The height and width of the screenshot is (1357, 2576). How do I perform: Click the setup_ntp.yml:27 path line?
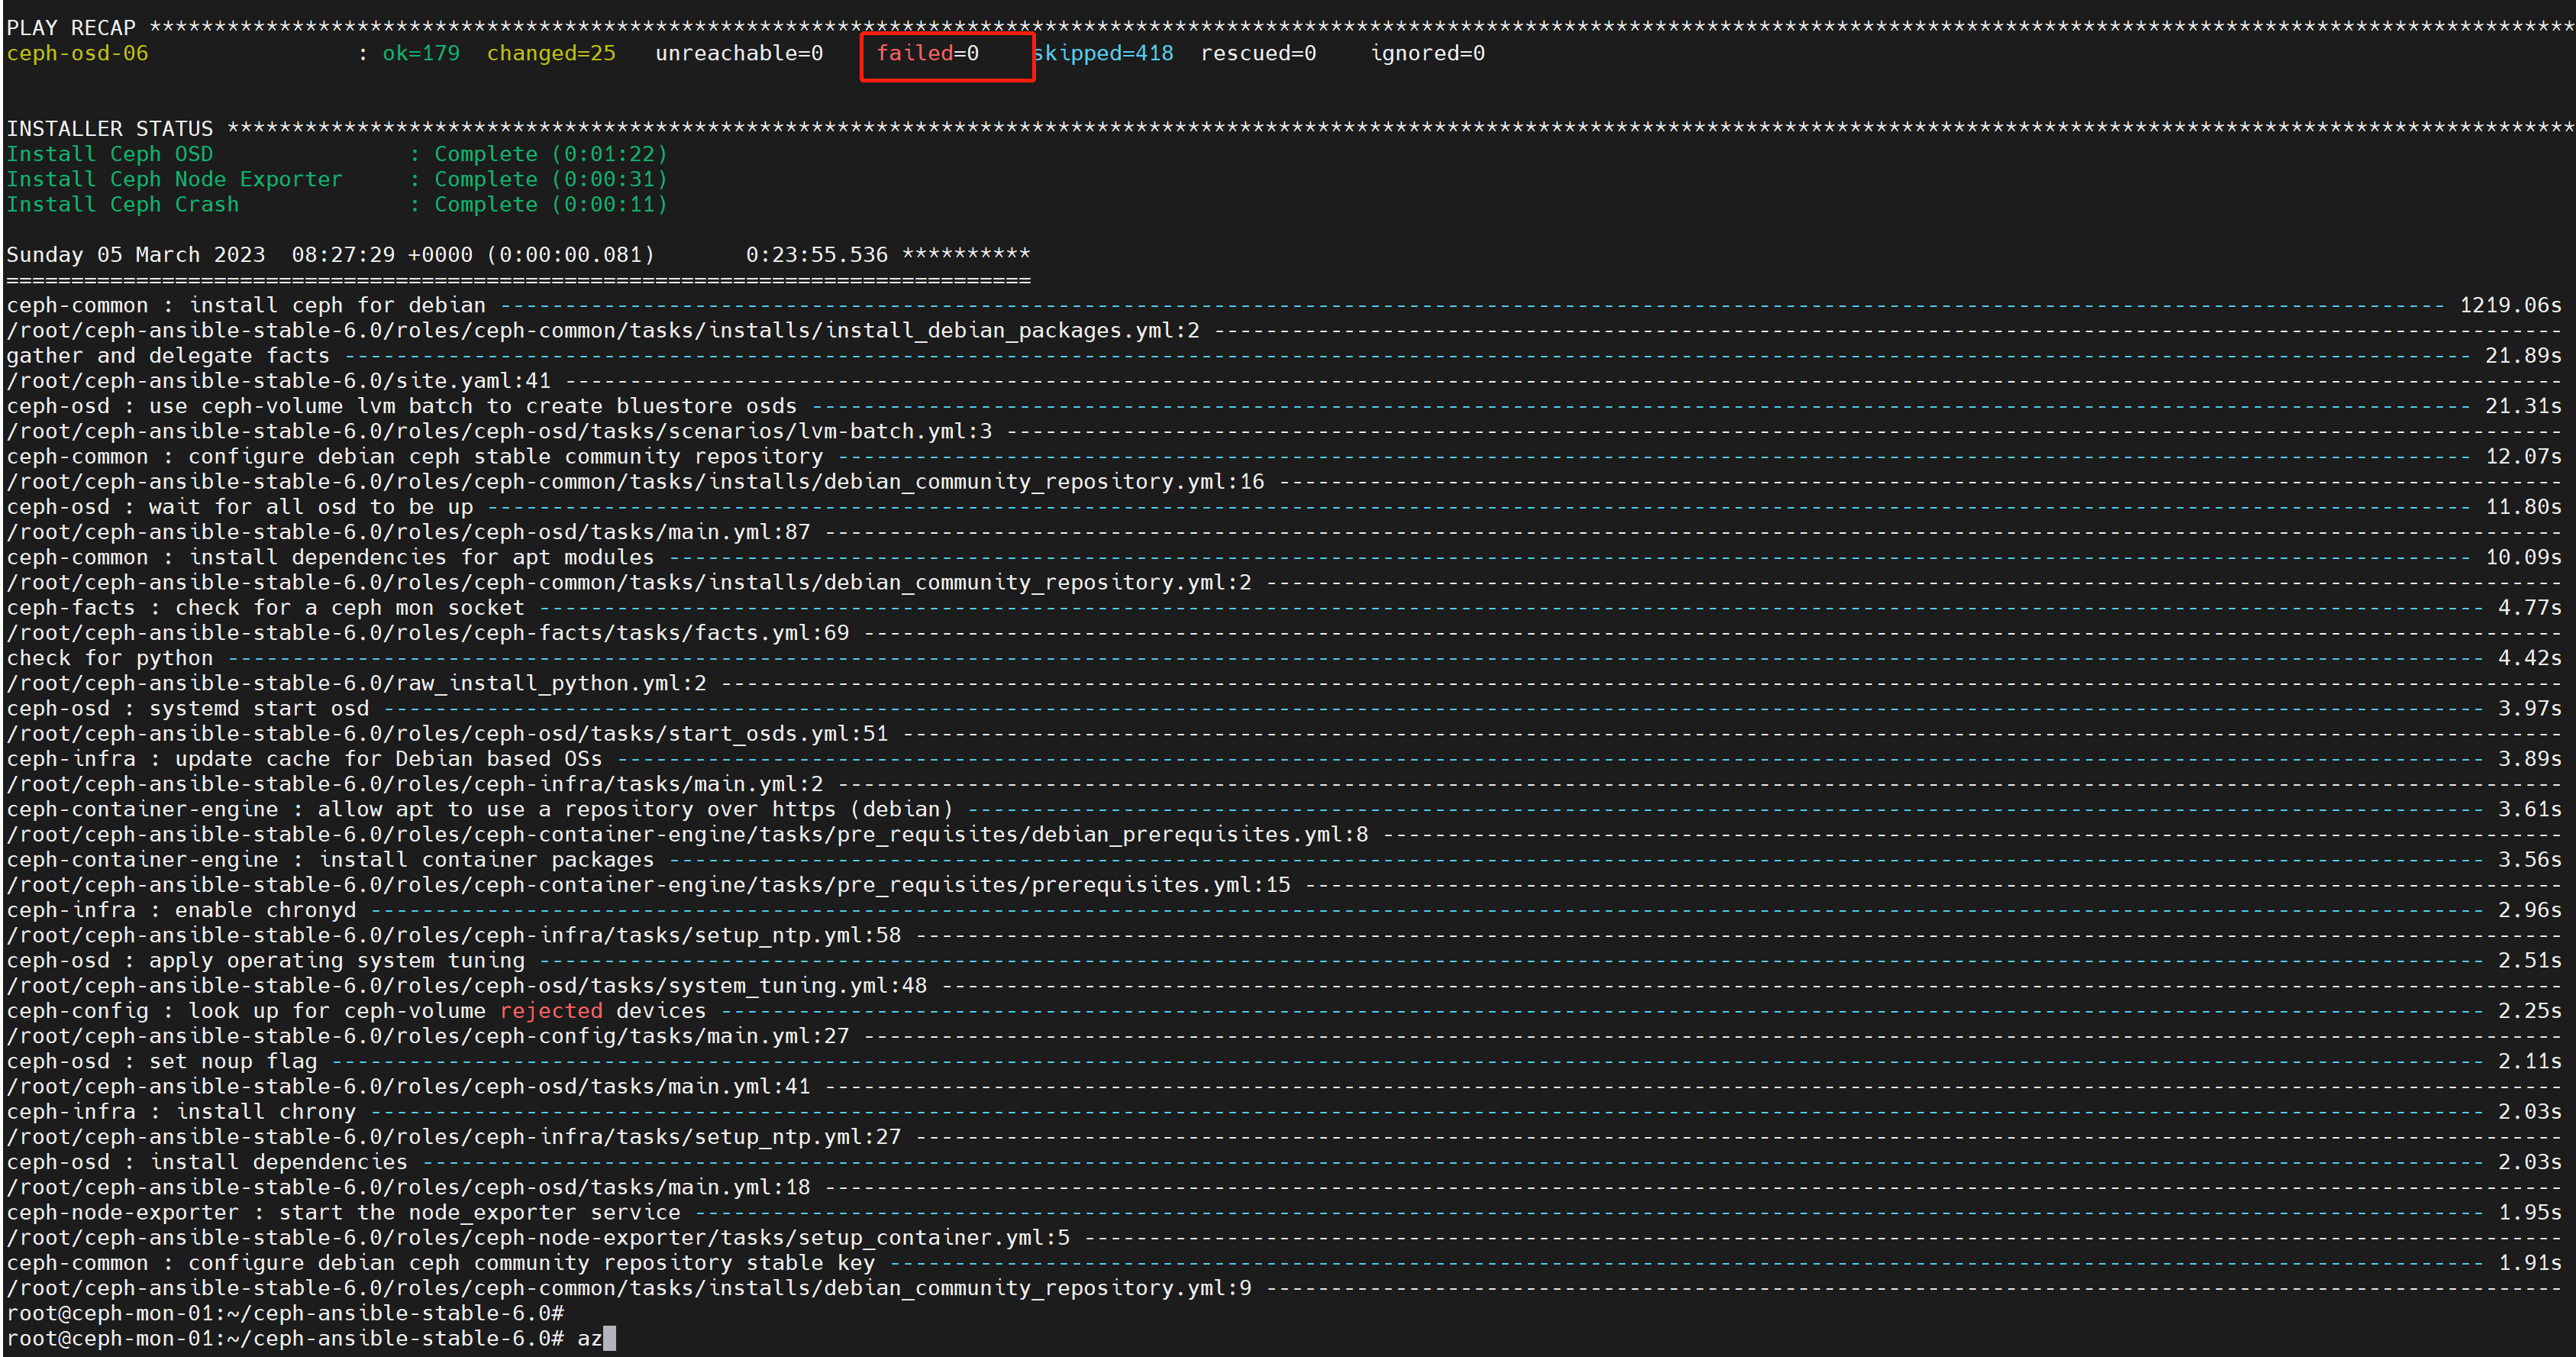[454, 1137]
